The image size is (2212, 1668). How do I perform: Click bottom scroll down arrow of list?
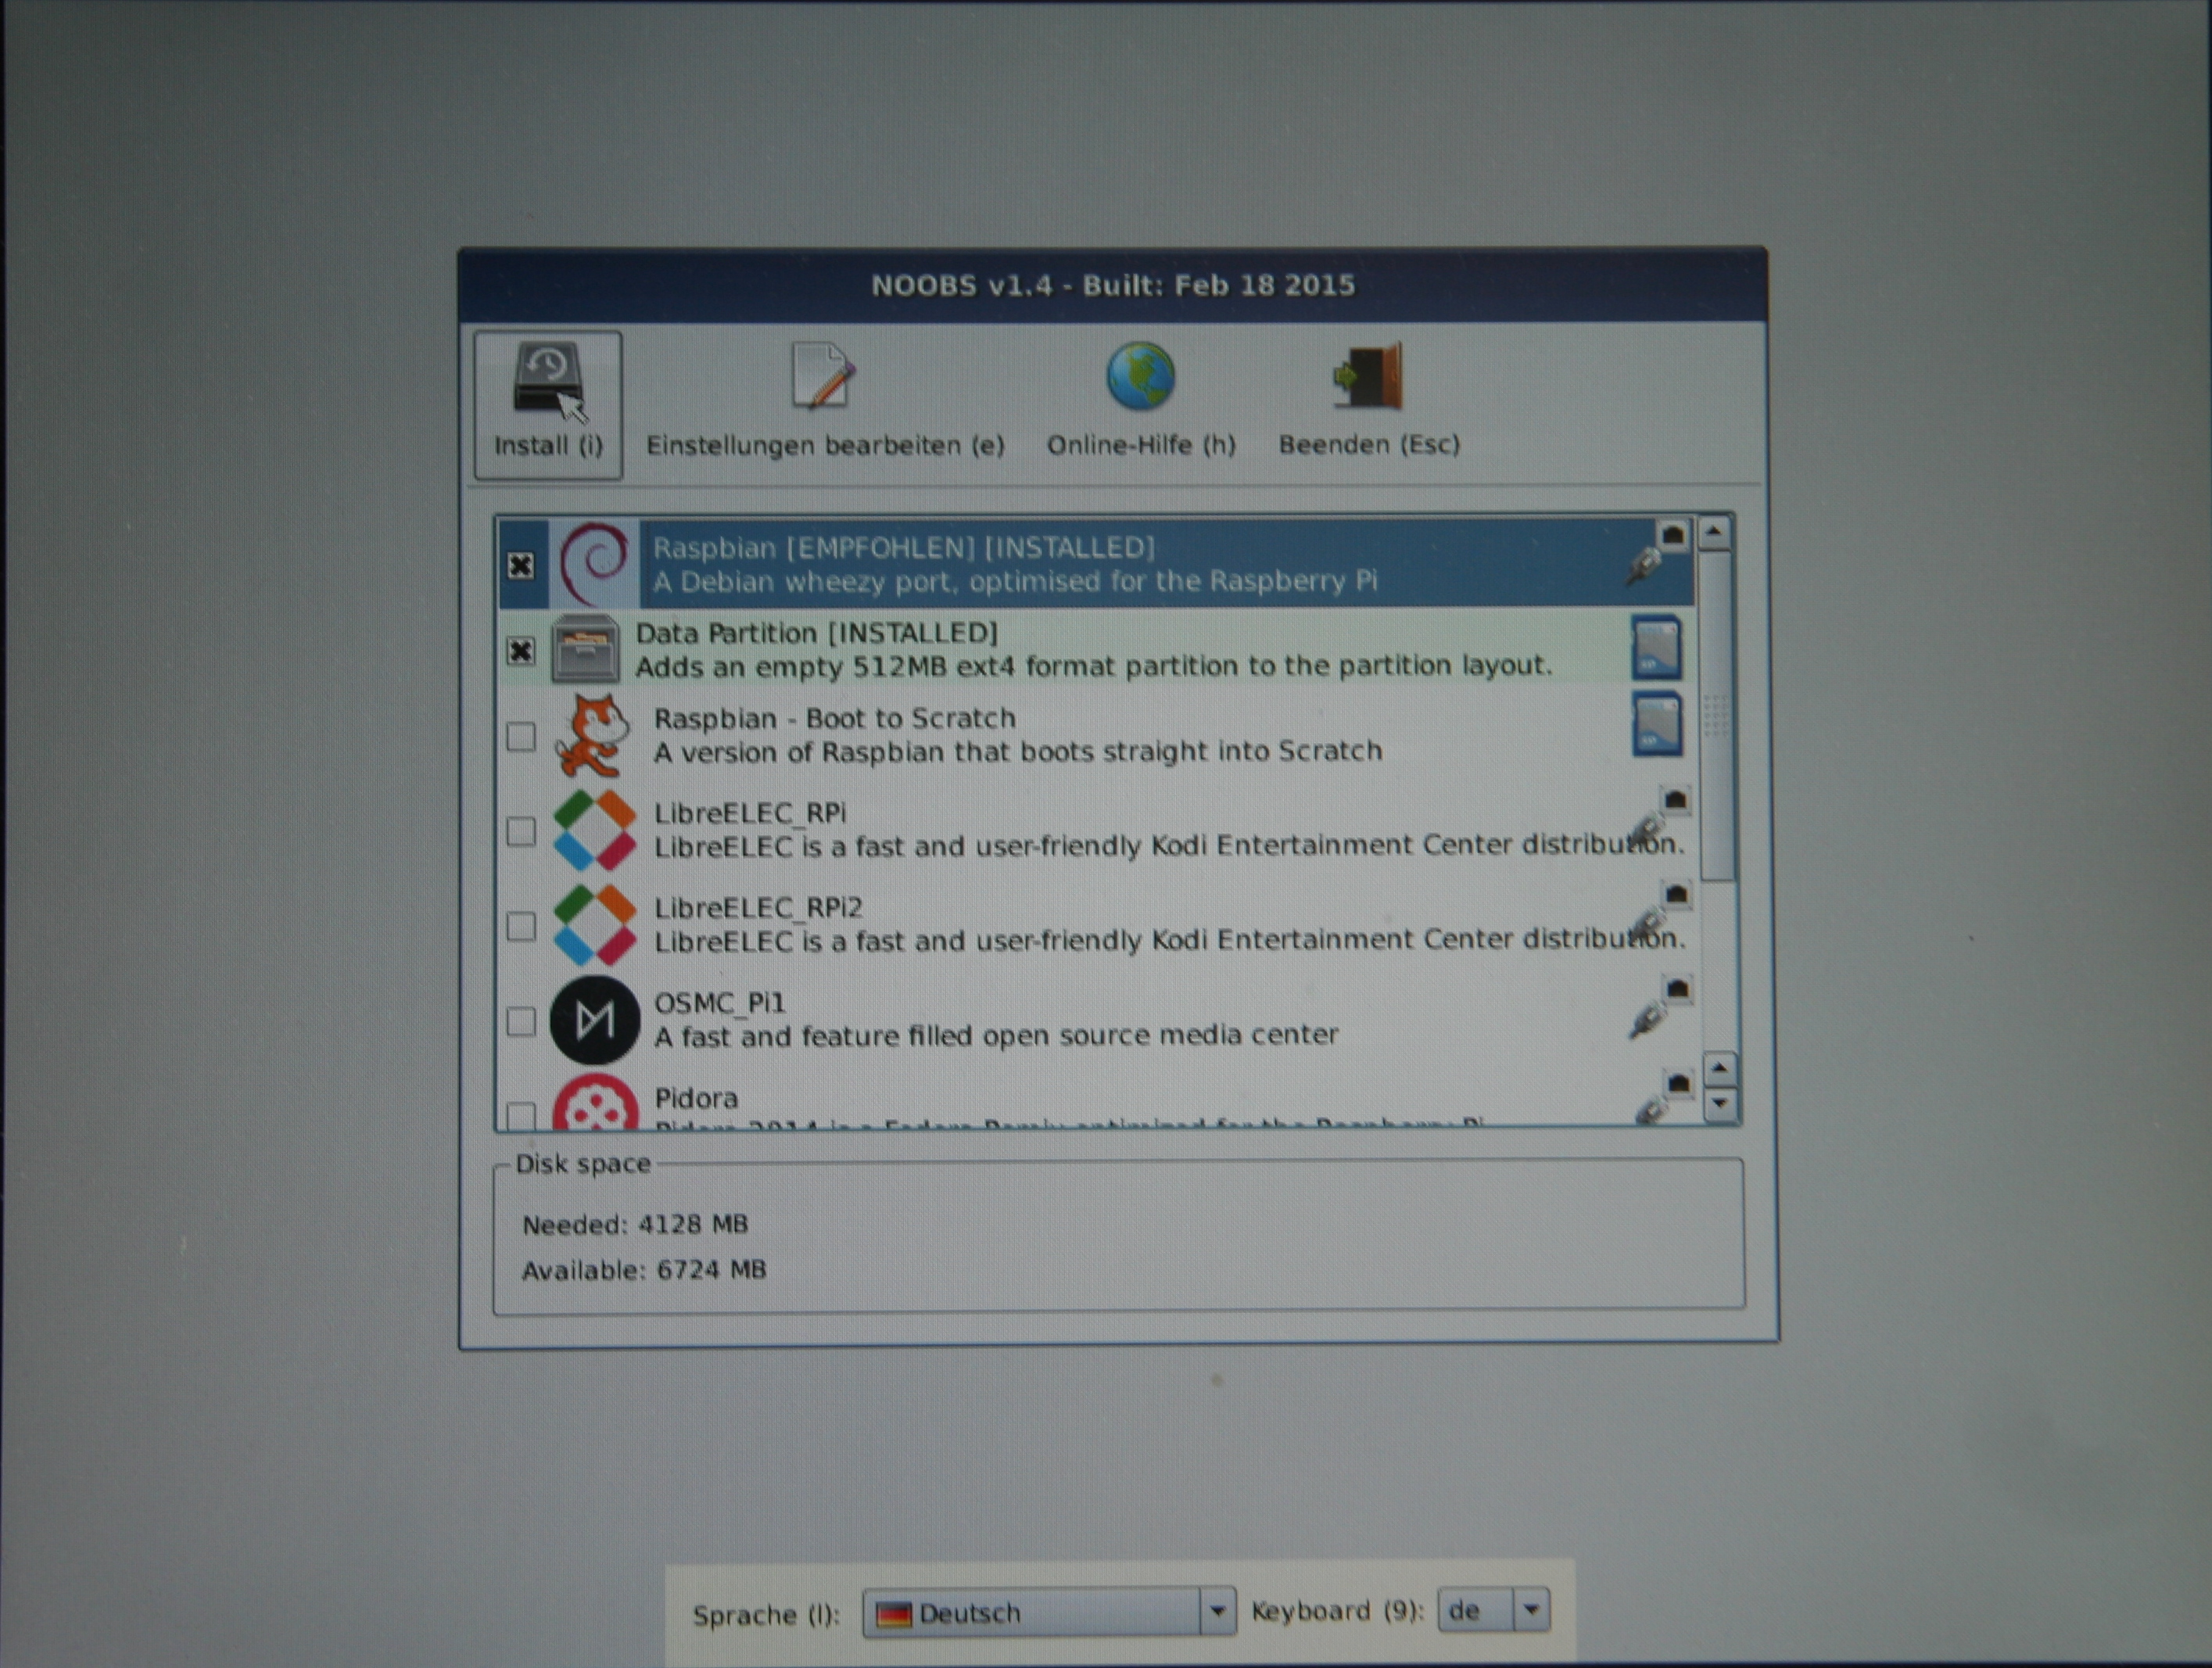tap(1720, 1104)
